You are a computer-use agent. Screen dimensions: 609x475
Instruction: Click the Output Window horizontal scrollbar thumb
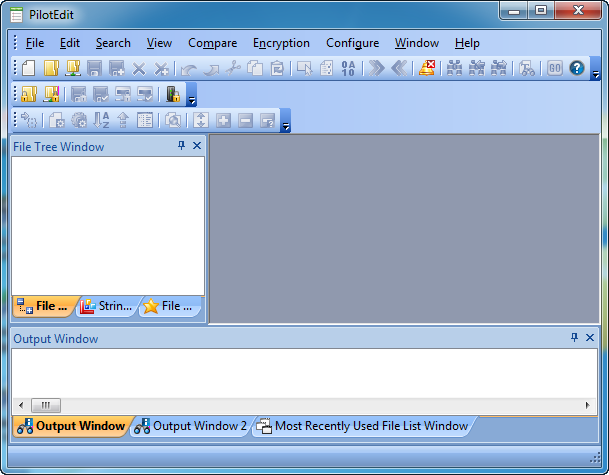(x=45, y=405)
